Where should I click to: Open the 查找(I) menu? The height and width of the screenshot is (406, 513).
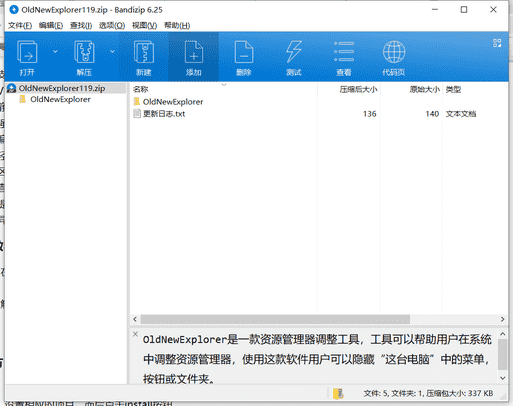[81, 25]
